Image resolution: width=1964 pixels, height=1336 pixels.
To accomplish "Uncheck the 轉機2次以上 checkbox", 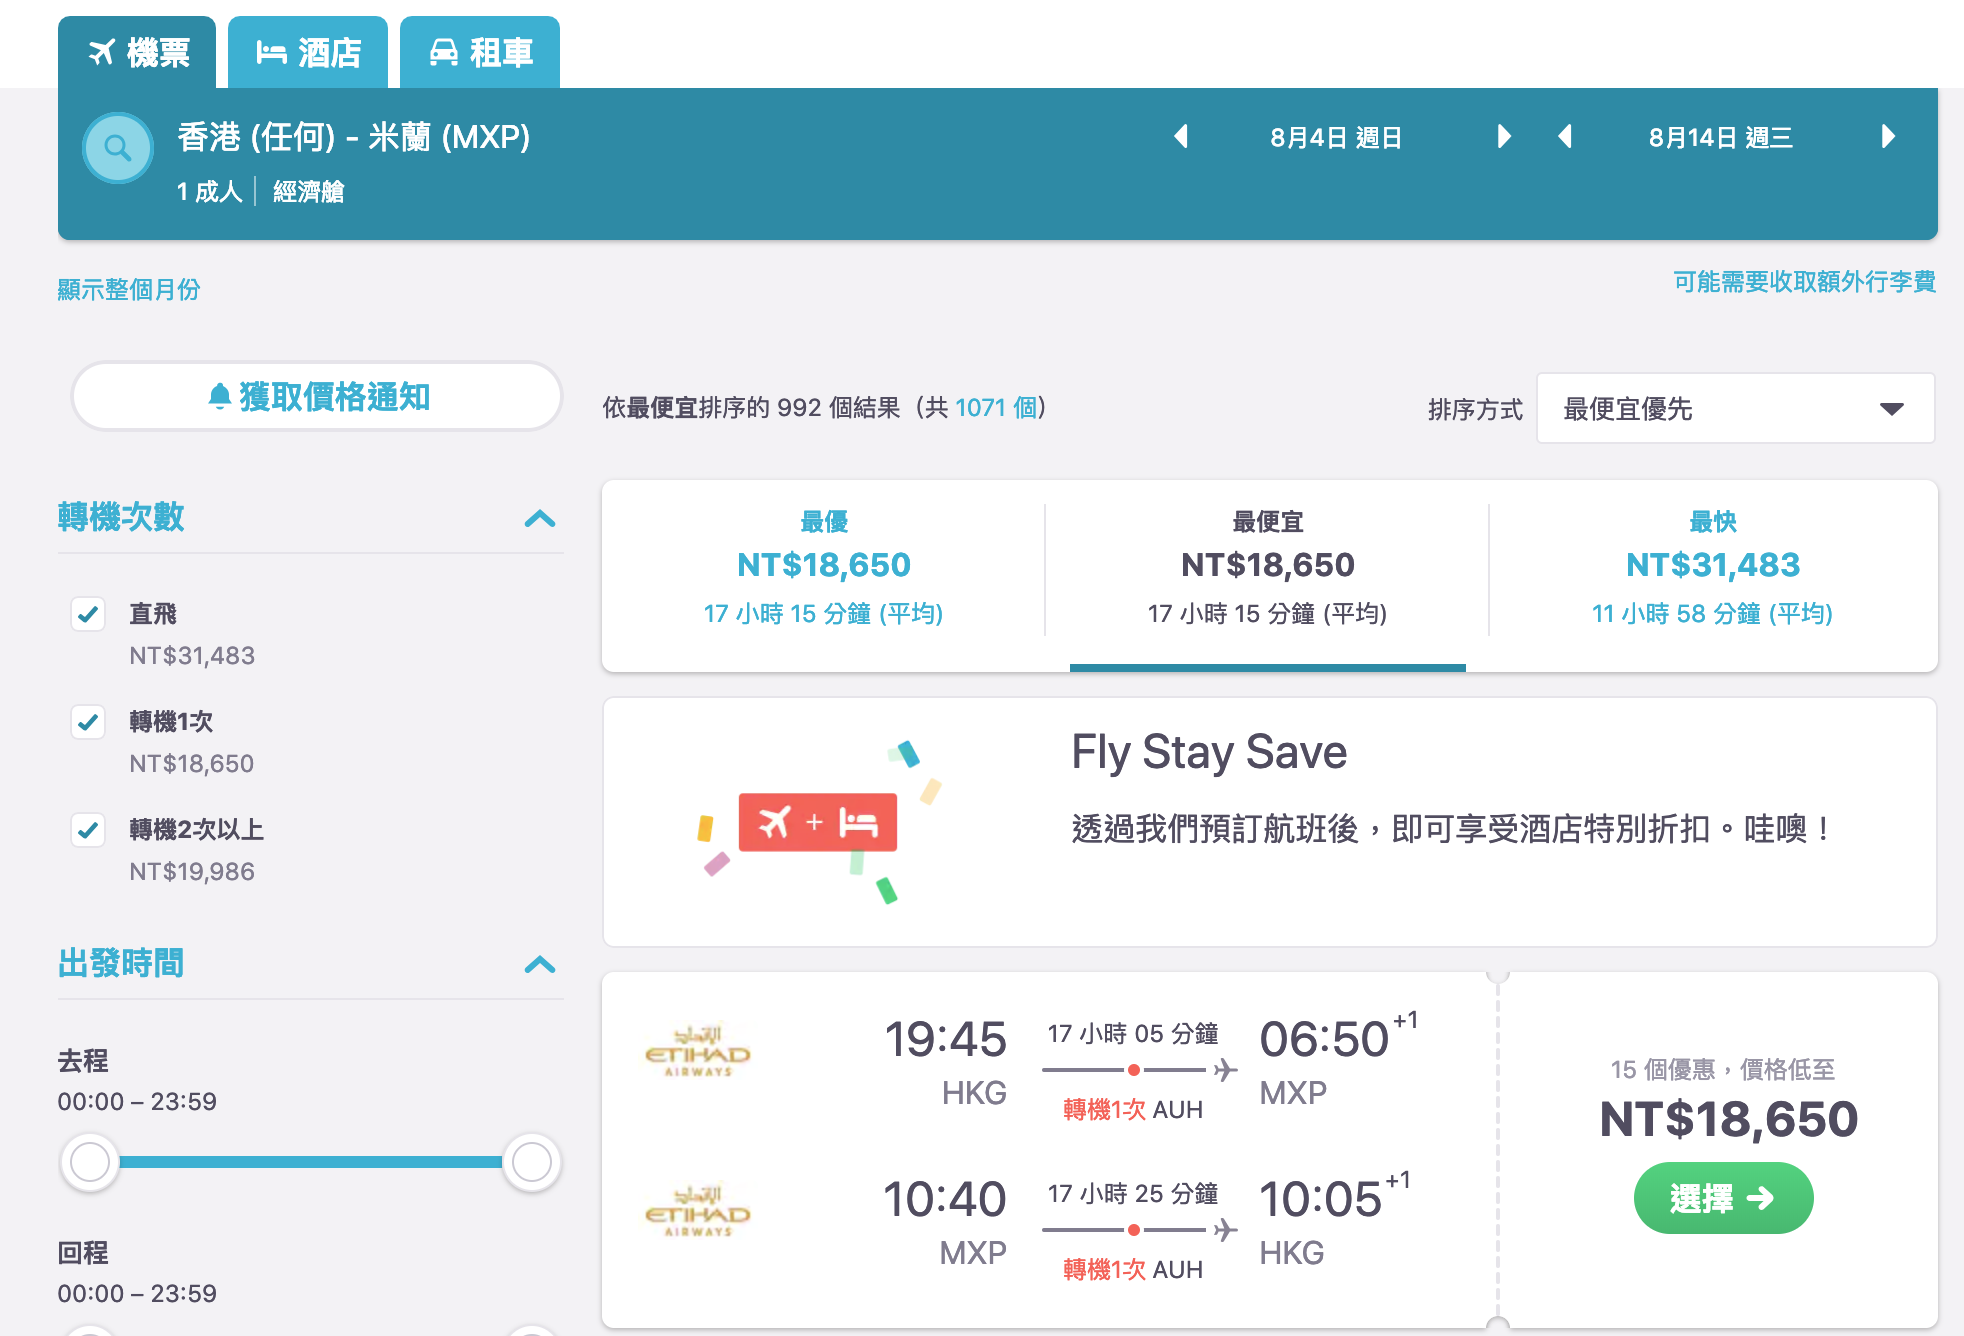I will (88, 830).
